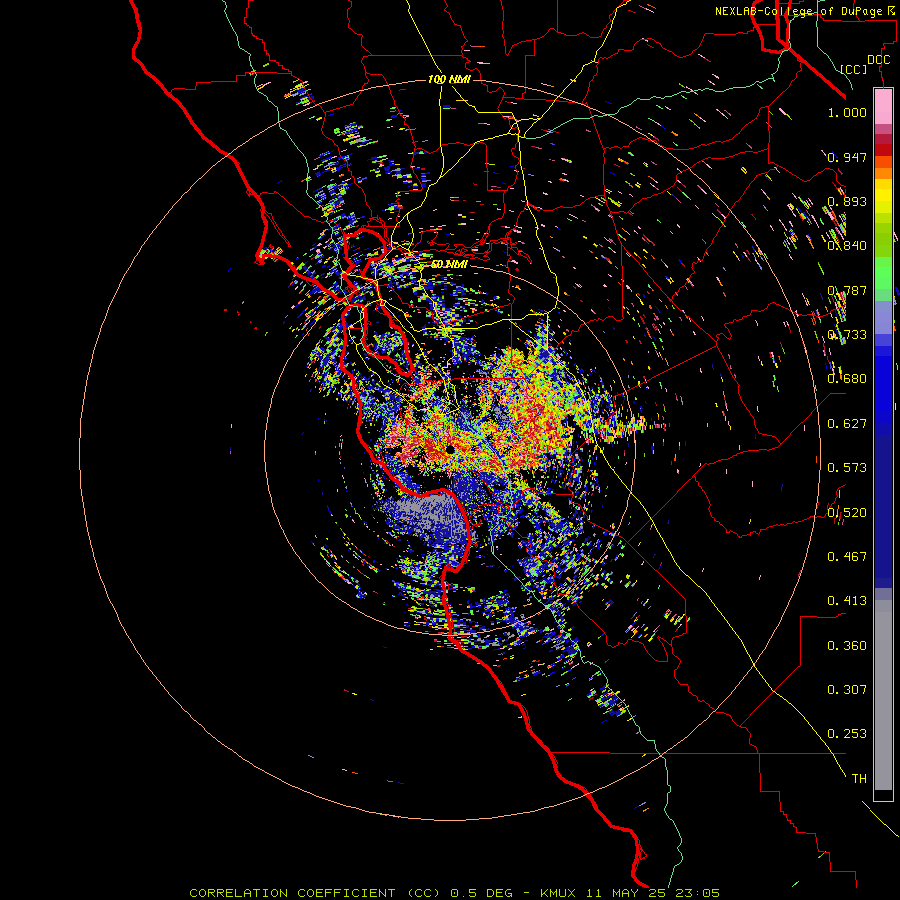Screen dimensions: 900x900
Task: Click the 0.253 scale value
Action: pyautogui.click(x=847, y=734)
